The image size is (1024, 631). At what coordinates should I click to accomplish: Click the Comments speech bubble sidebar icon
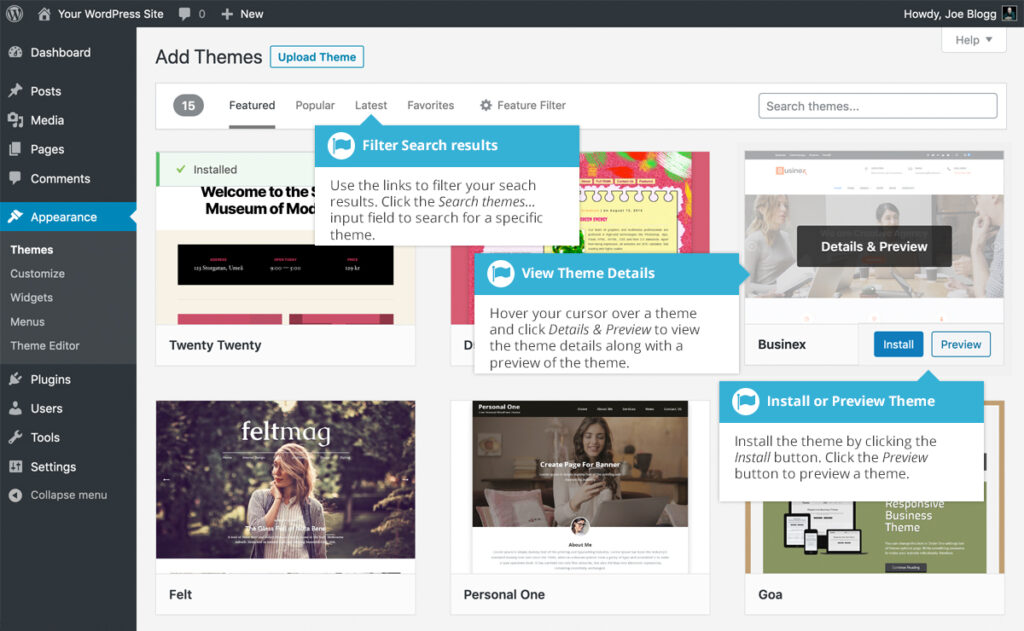pos(16,178)
